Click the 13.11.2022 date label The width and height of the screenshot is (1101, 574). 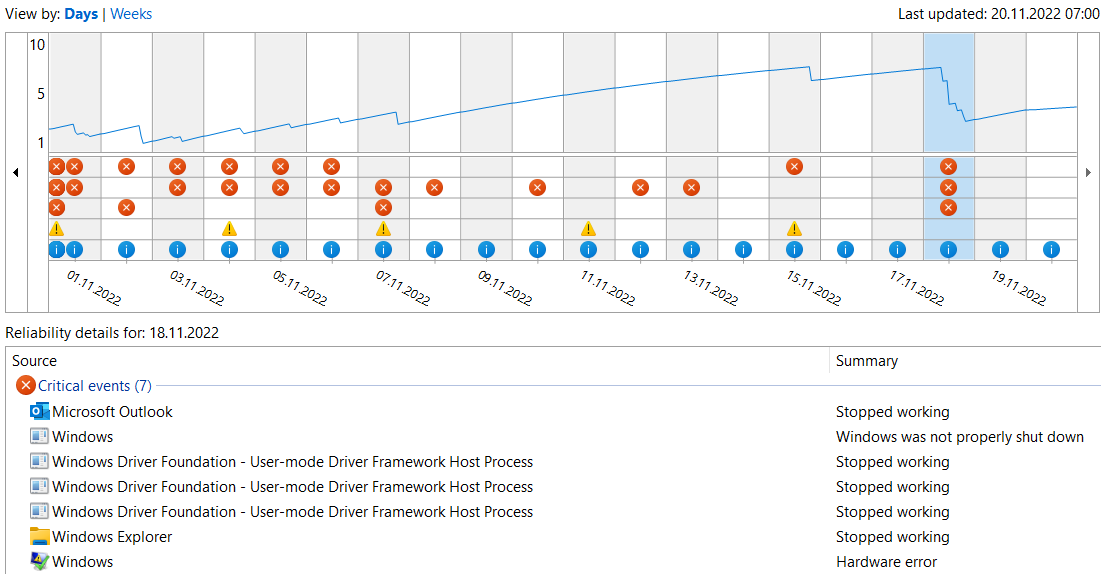click(x=710, y=288)
